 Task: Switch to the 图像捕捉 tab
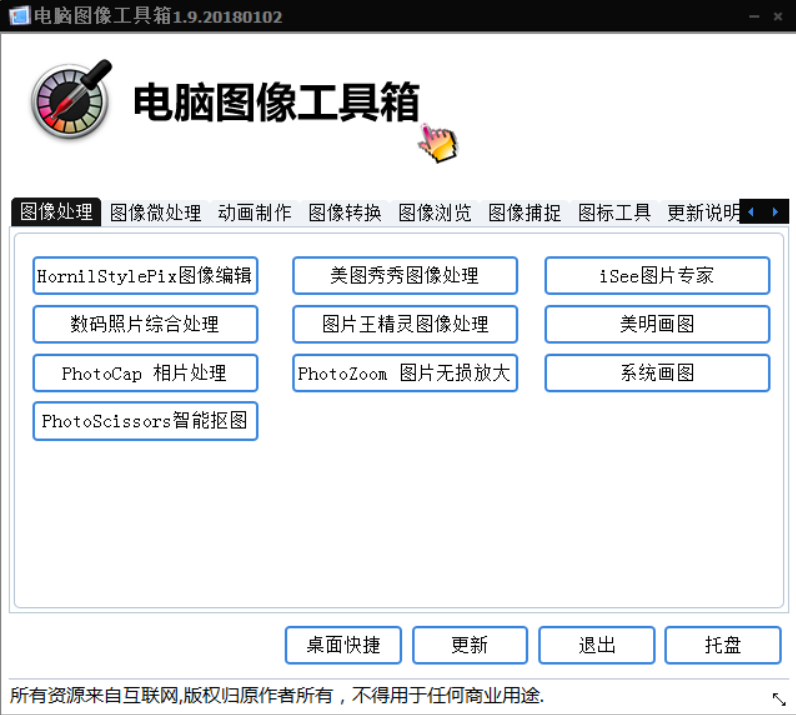click(524, 213)
